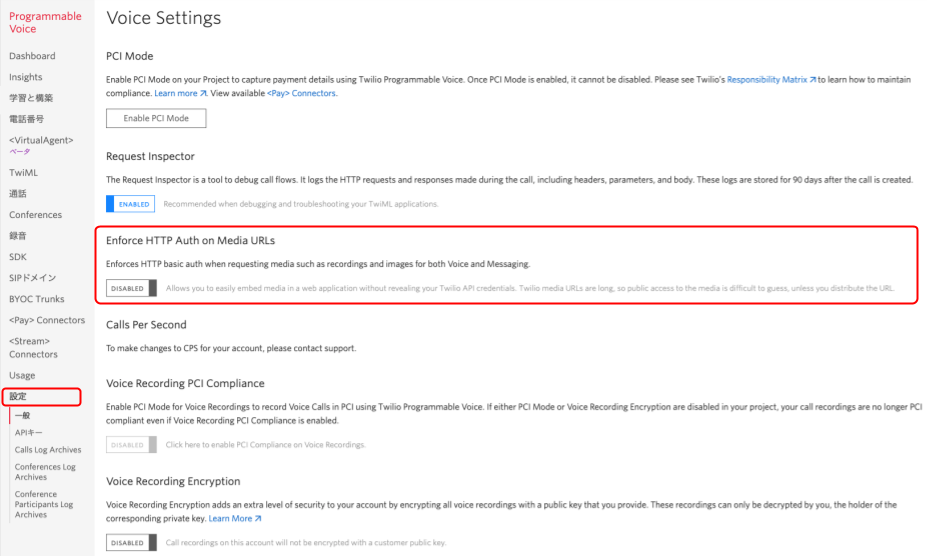927x556 pixels.
Task: Select the 一般 settings sub-item
Action: (x=22, y=416)
